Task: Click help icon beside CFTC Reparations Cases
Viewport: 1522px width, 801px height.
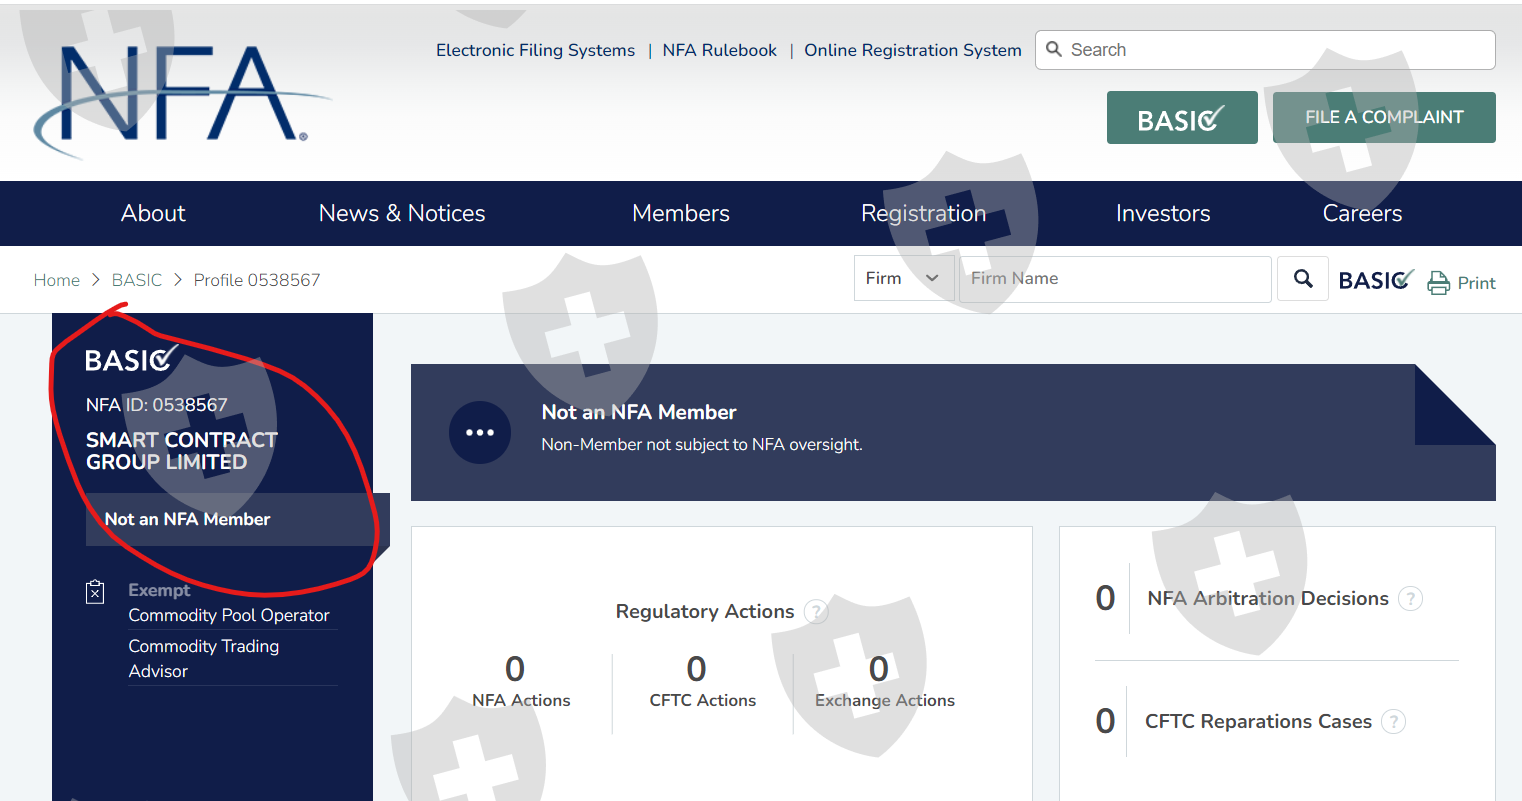Action: [x=1393, y=722]
